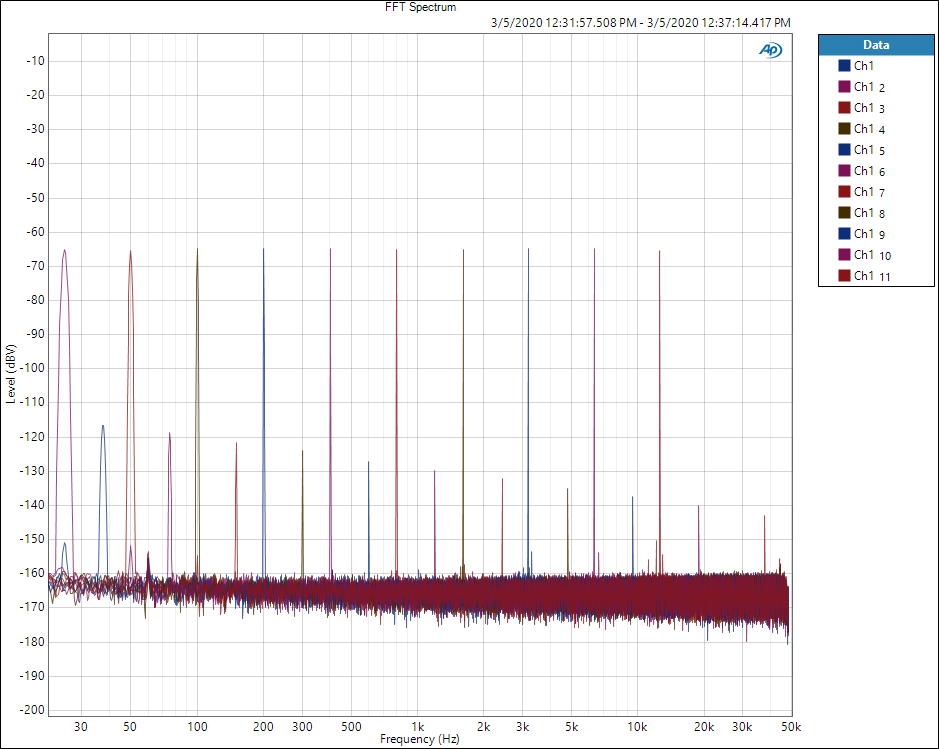Click the -60 label on level axis
The height and width of the screenshot is (749, 939).
[35, 232]
